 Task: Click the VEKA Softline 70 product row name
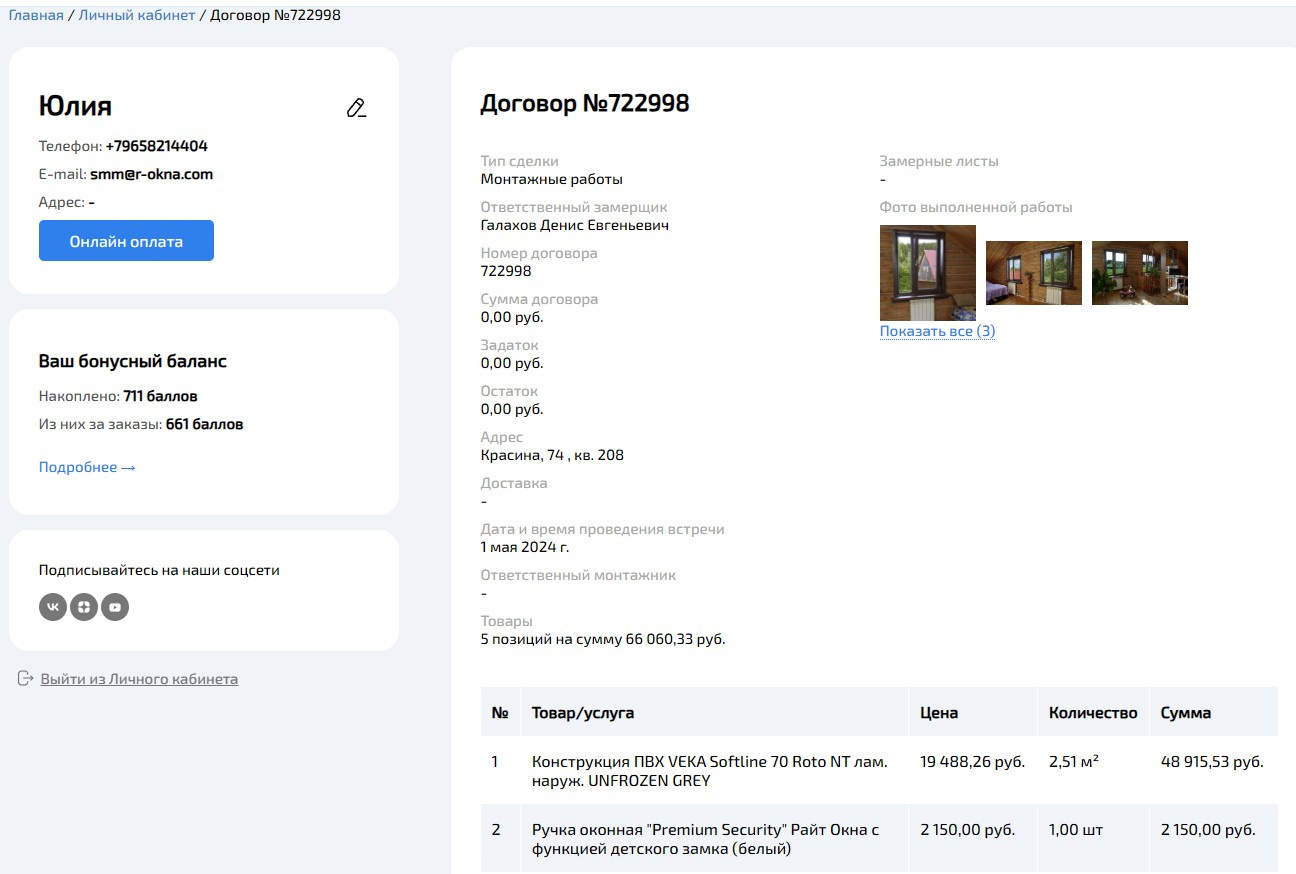tap(709, 771)
